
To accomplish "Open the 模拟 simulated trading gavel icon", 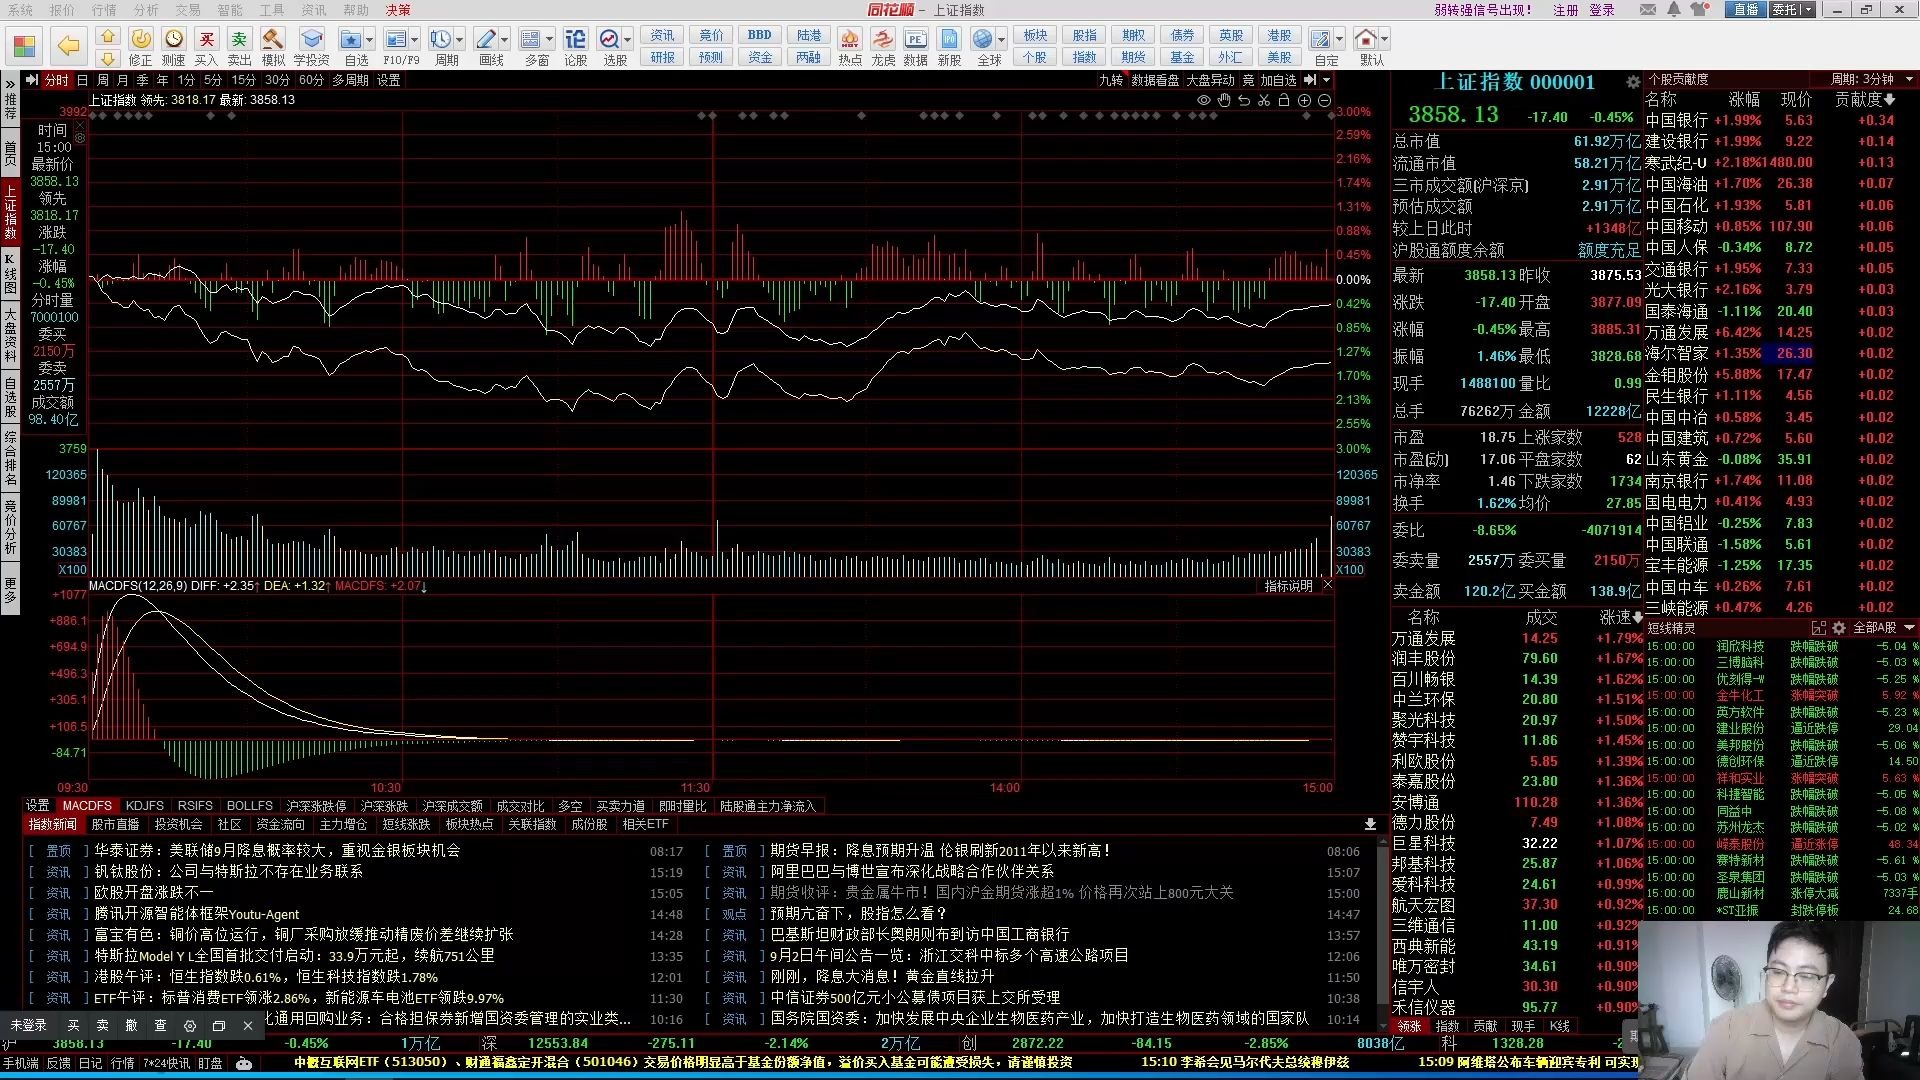I will (272, 39).
